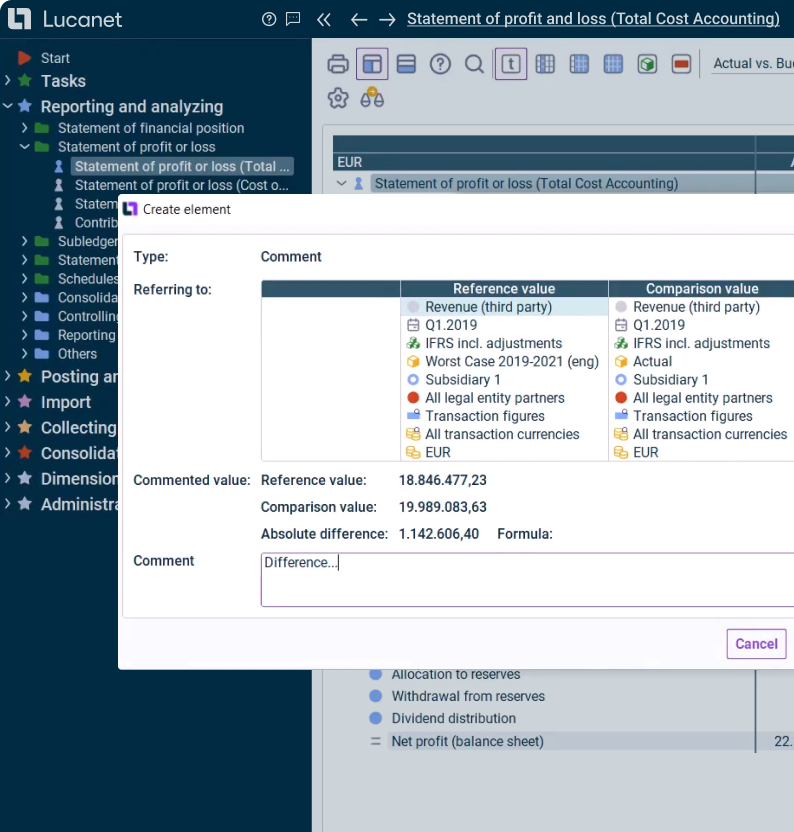Collapse the Reporting and analyzing section
Screen dimensions: 794x832
(x=8, y=106)
